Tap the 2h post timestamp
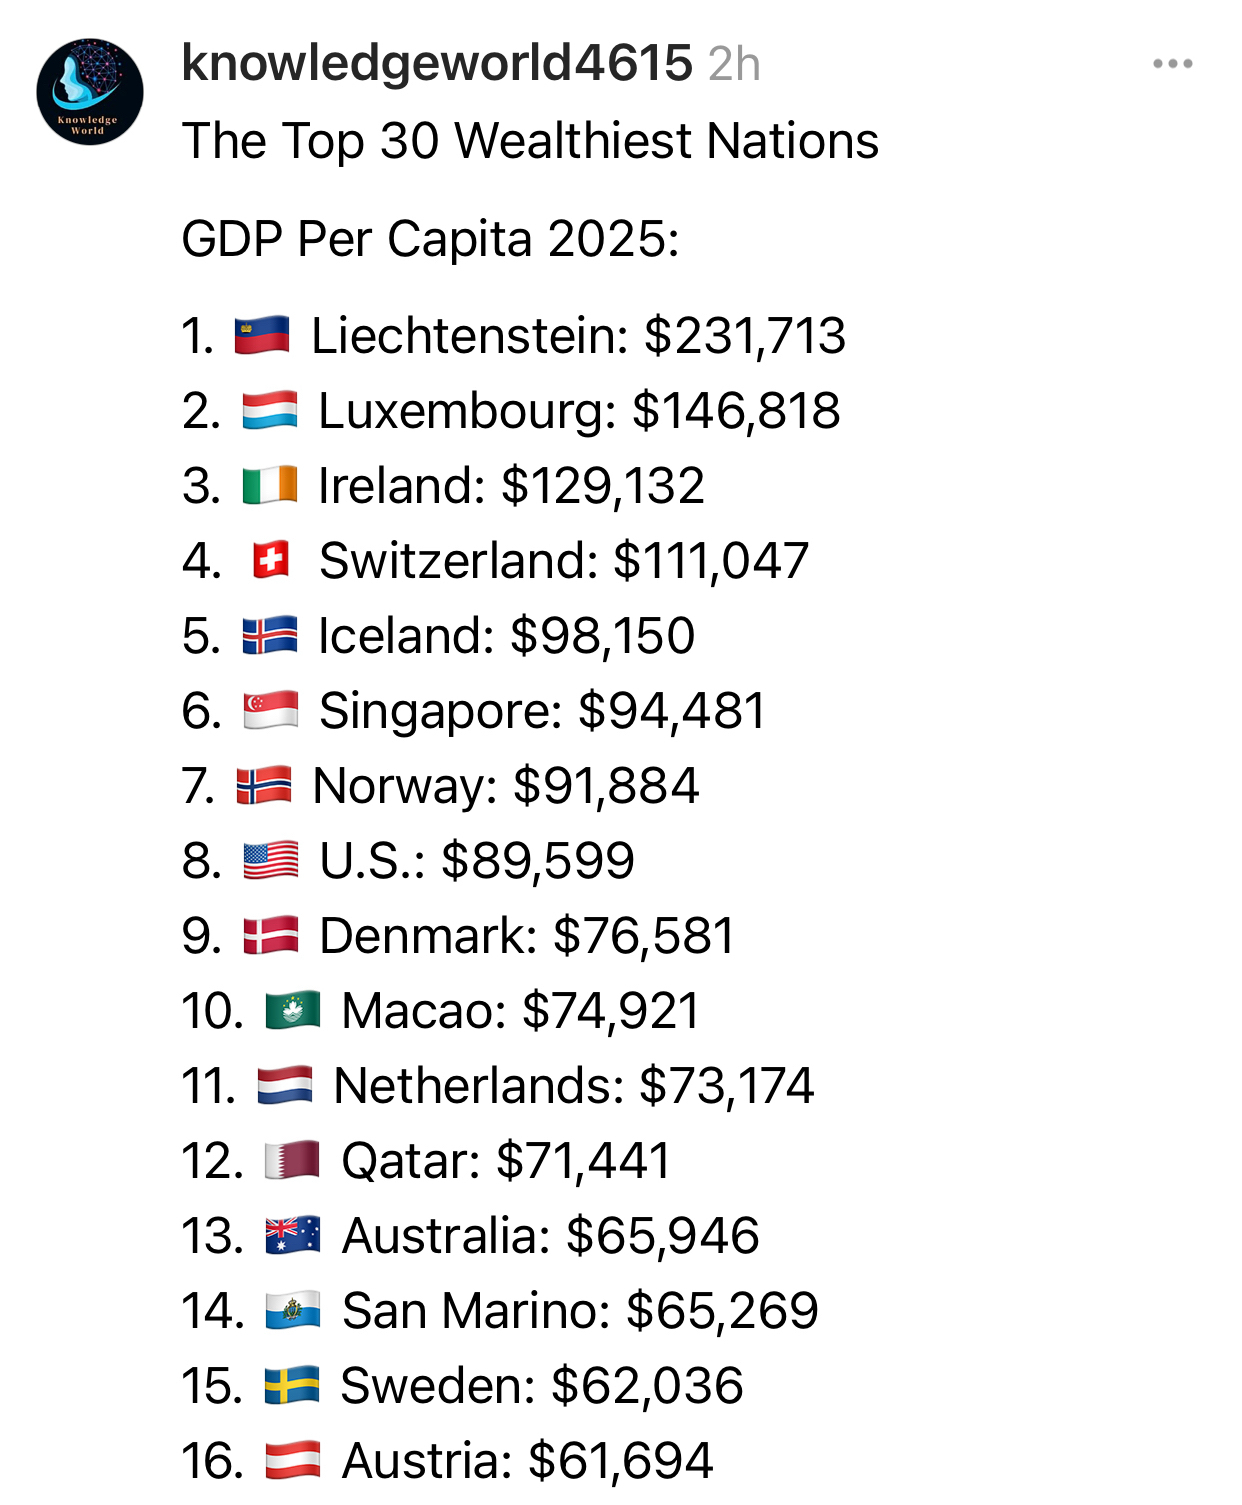Viewport: 1242px width, 1505px height. pos(734,65)
